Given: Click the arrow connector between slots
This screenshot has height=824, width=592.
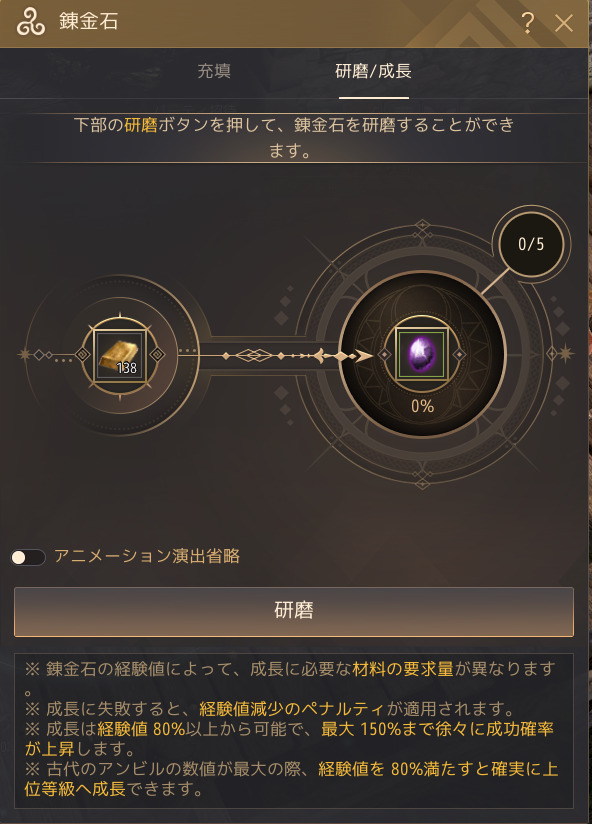Looking at the screenshot, I should (296, 356).
